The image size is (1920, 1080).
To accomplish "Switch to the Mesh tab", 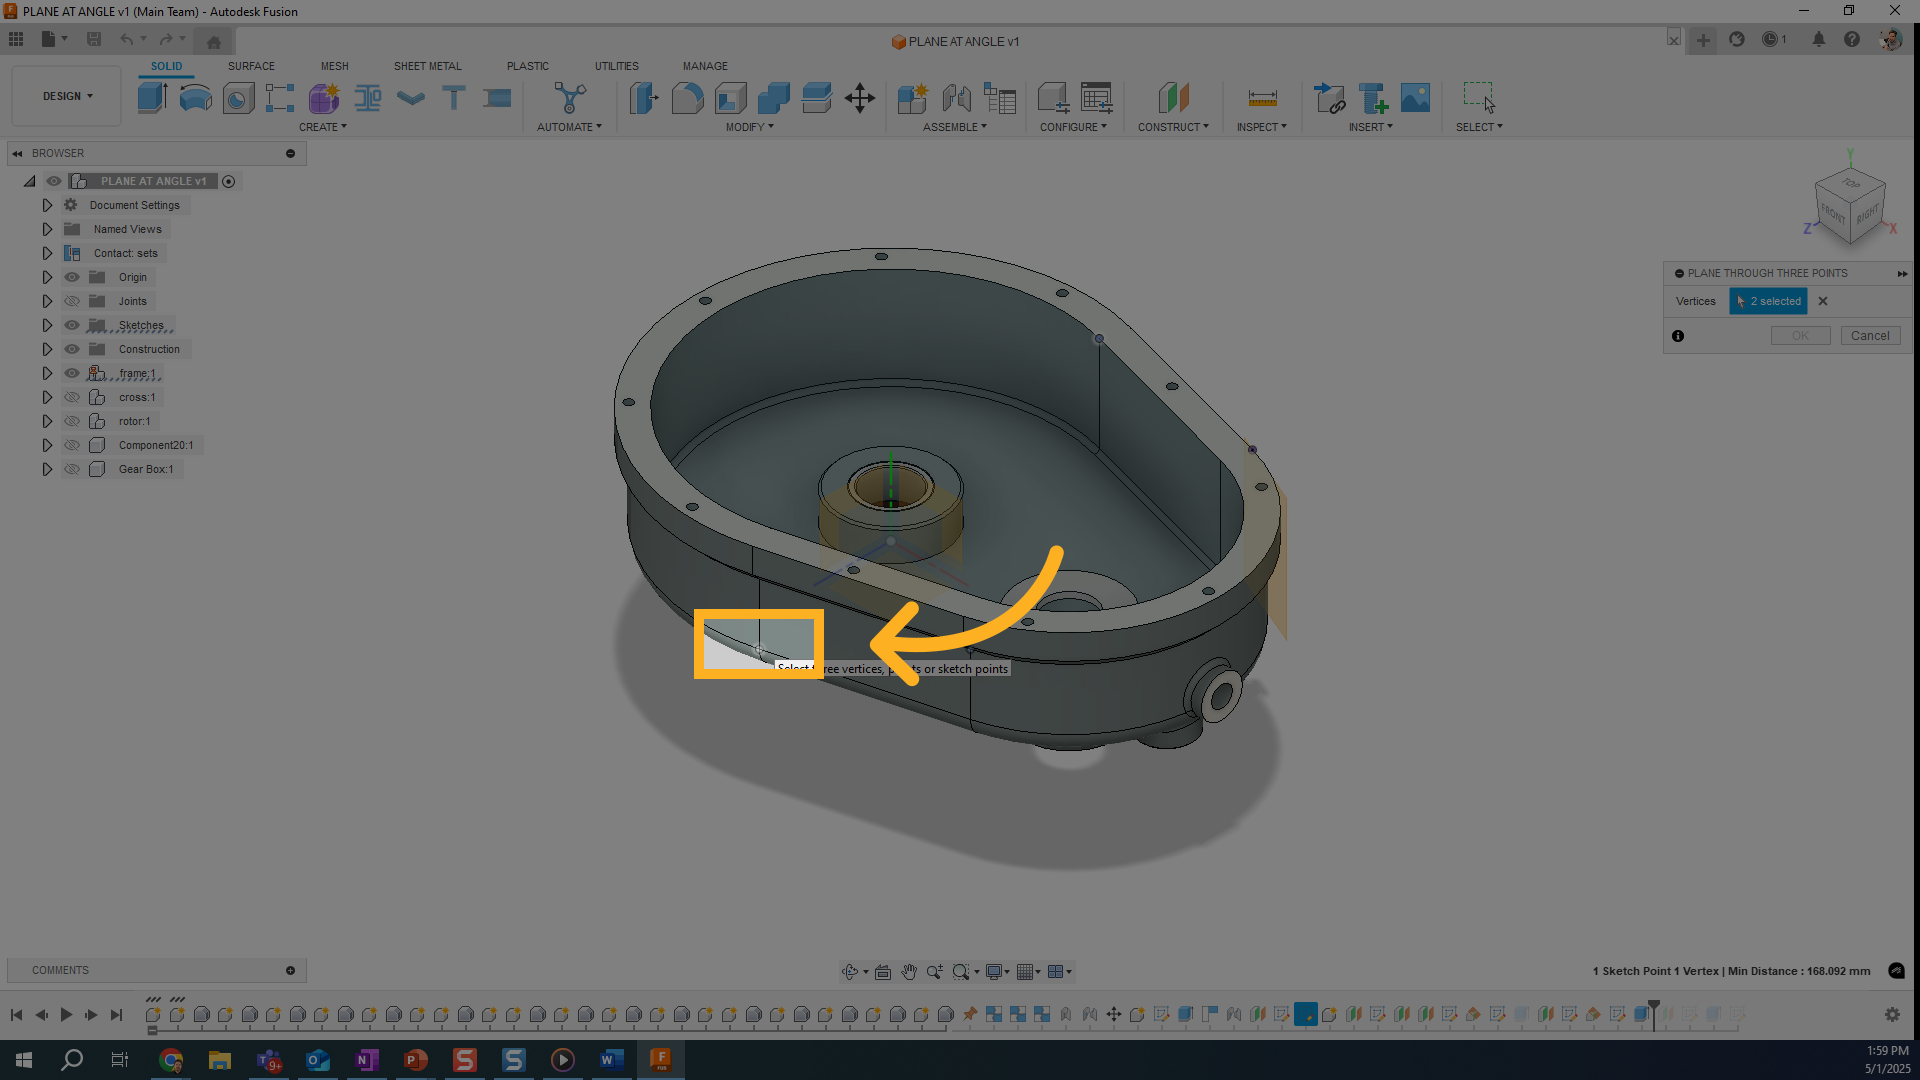I will point(335,66).
